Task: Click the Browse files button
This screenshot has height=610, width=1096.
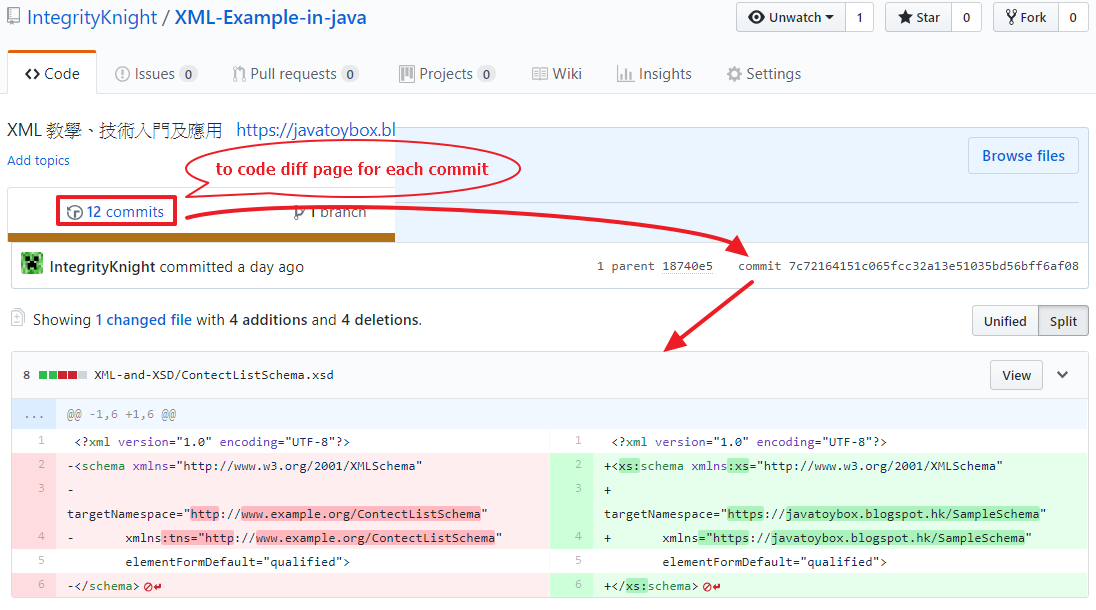Action: coord(1022,156)
